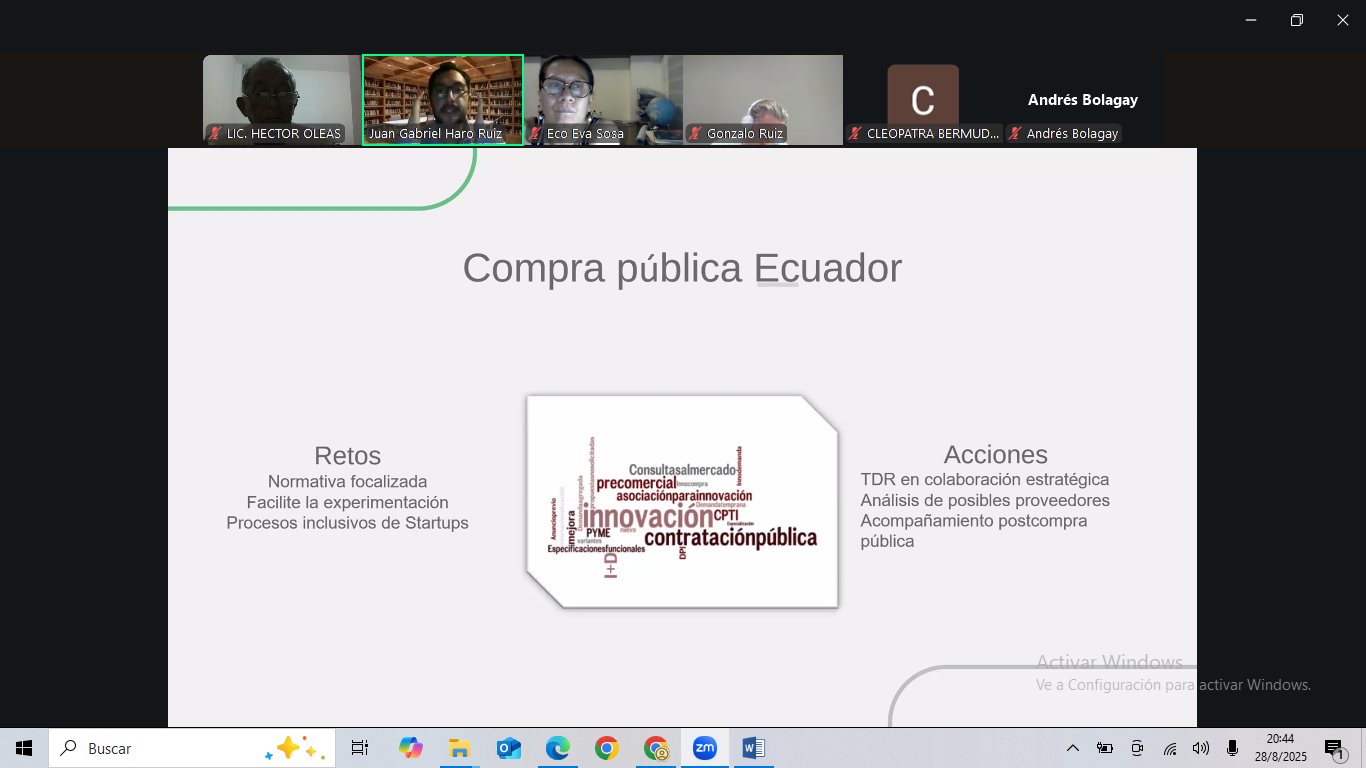Viewport: 1366px width, 768px height.
Task: Open Windows Task View
Action: [x=360, y=748]
